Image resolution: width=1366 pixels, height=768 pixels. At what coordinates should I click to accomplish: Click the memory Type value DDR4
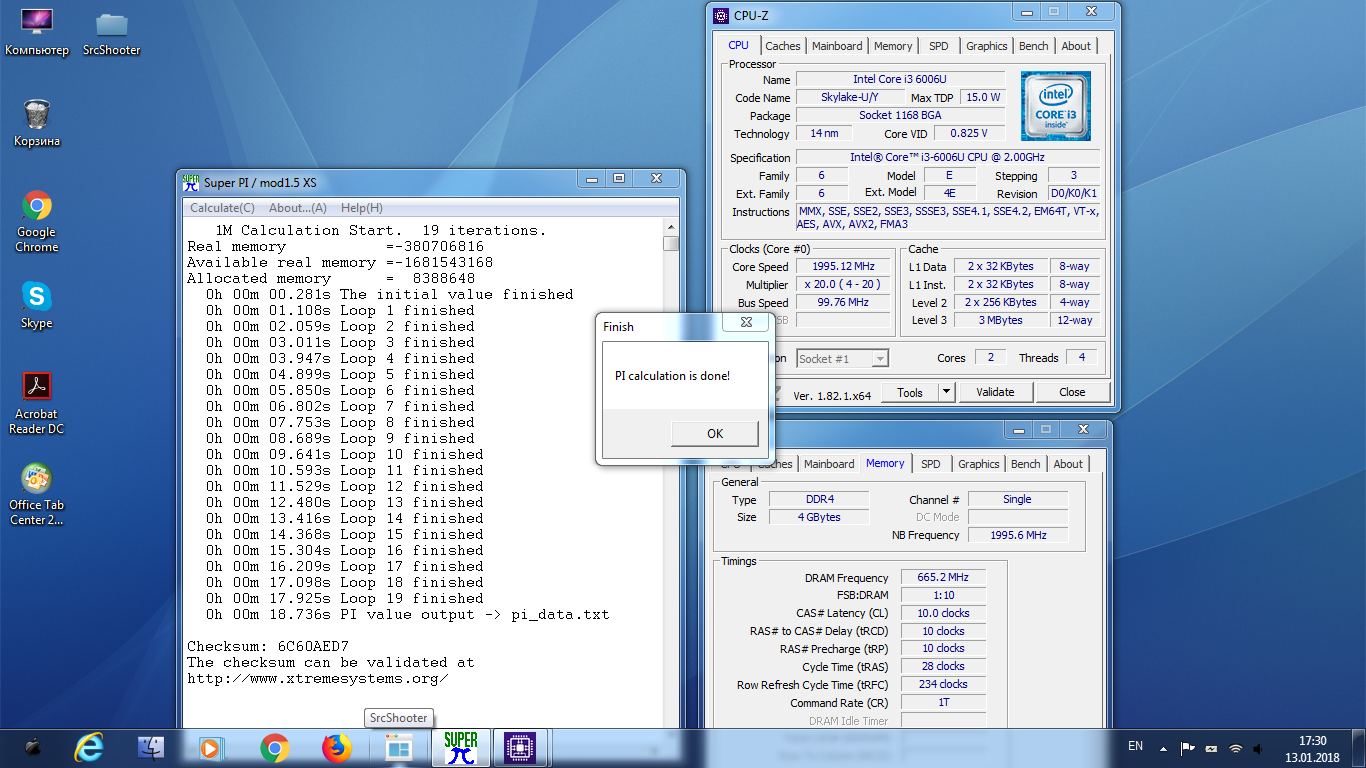pyautogui.click(x=819, y=499)
